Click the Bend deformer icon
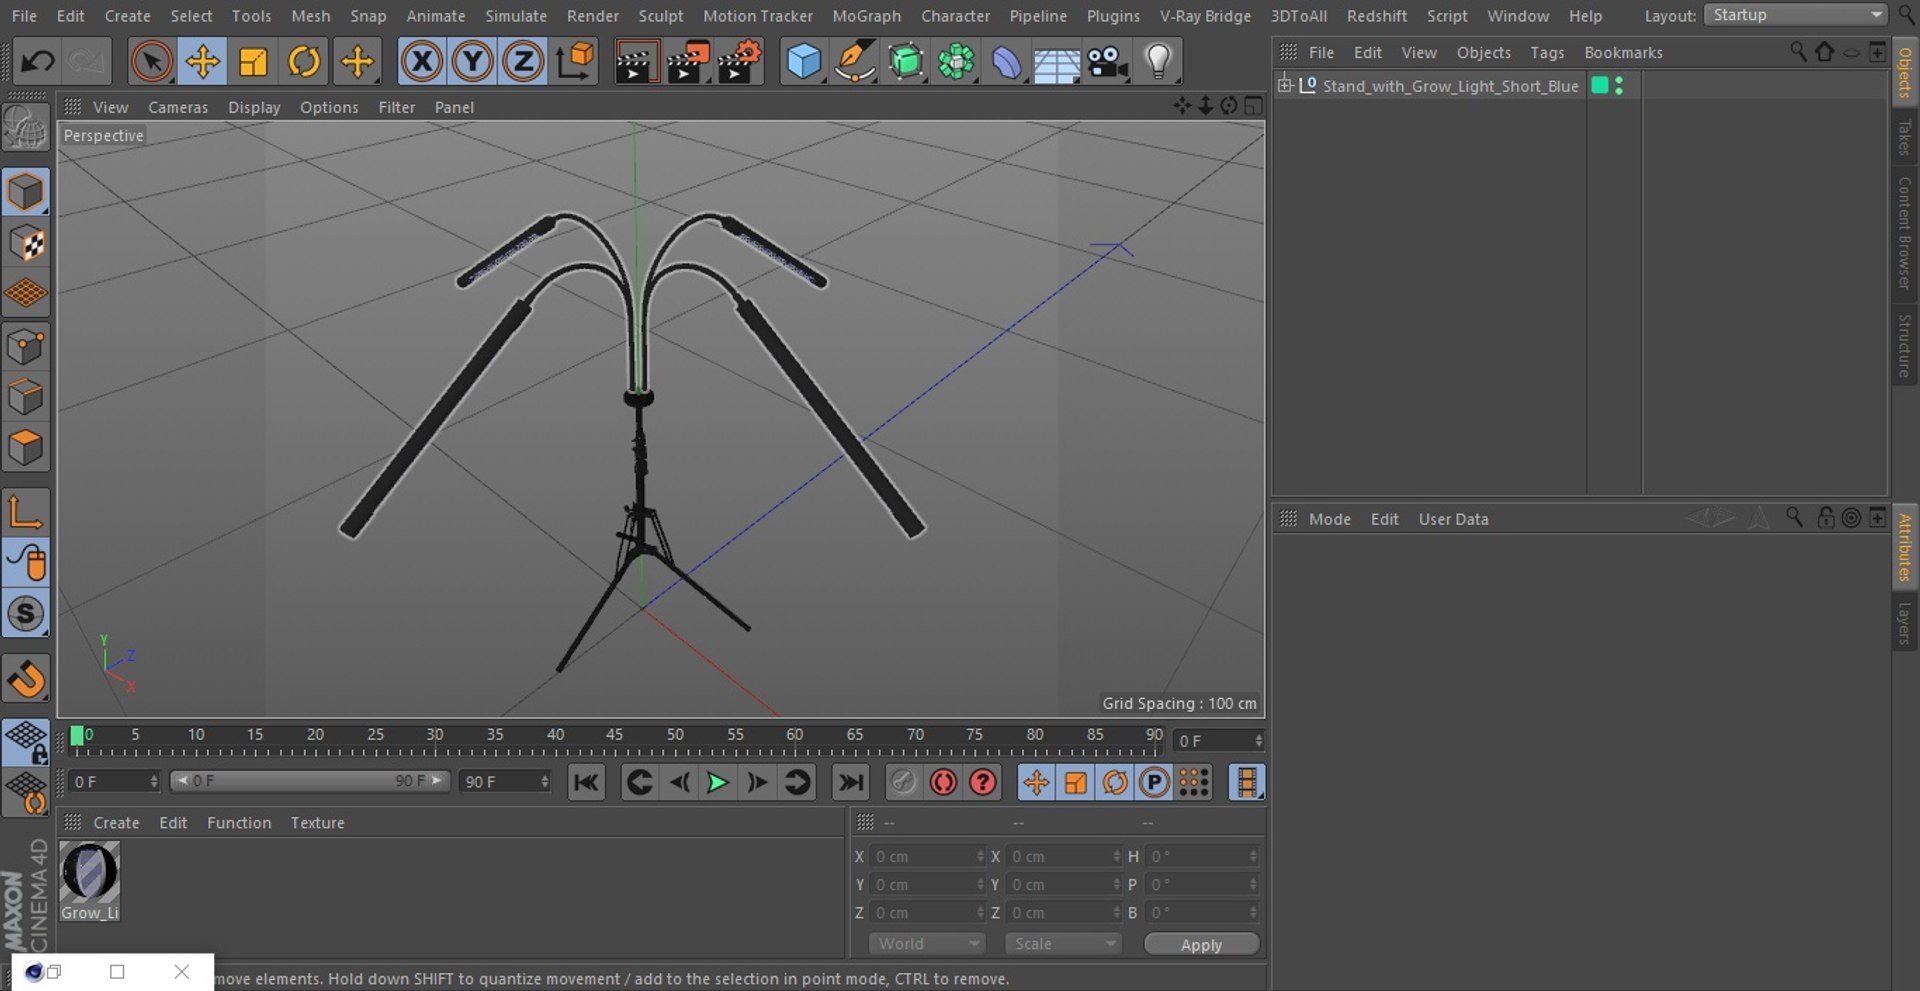 pos(1007,62)
